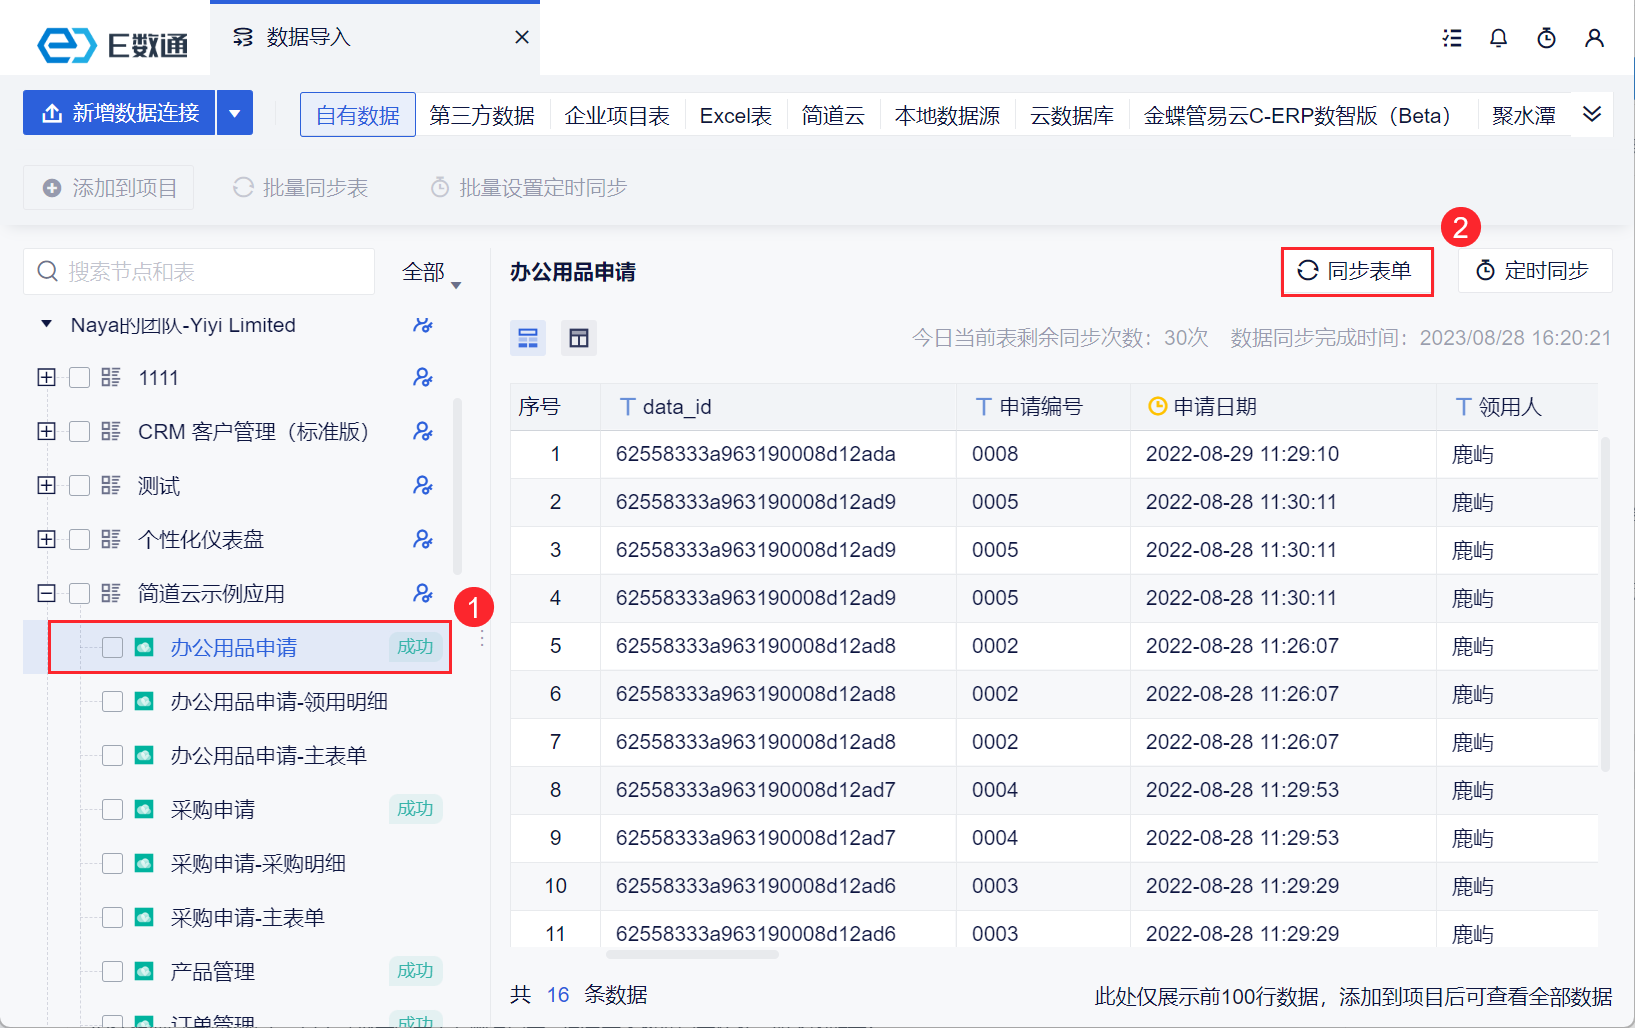The image size is (1635, 1028).
Task: Check the 办公用品申请 checkbox
Action: [113, 648]
